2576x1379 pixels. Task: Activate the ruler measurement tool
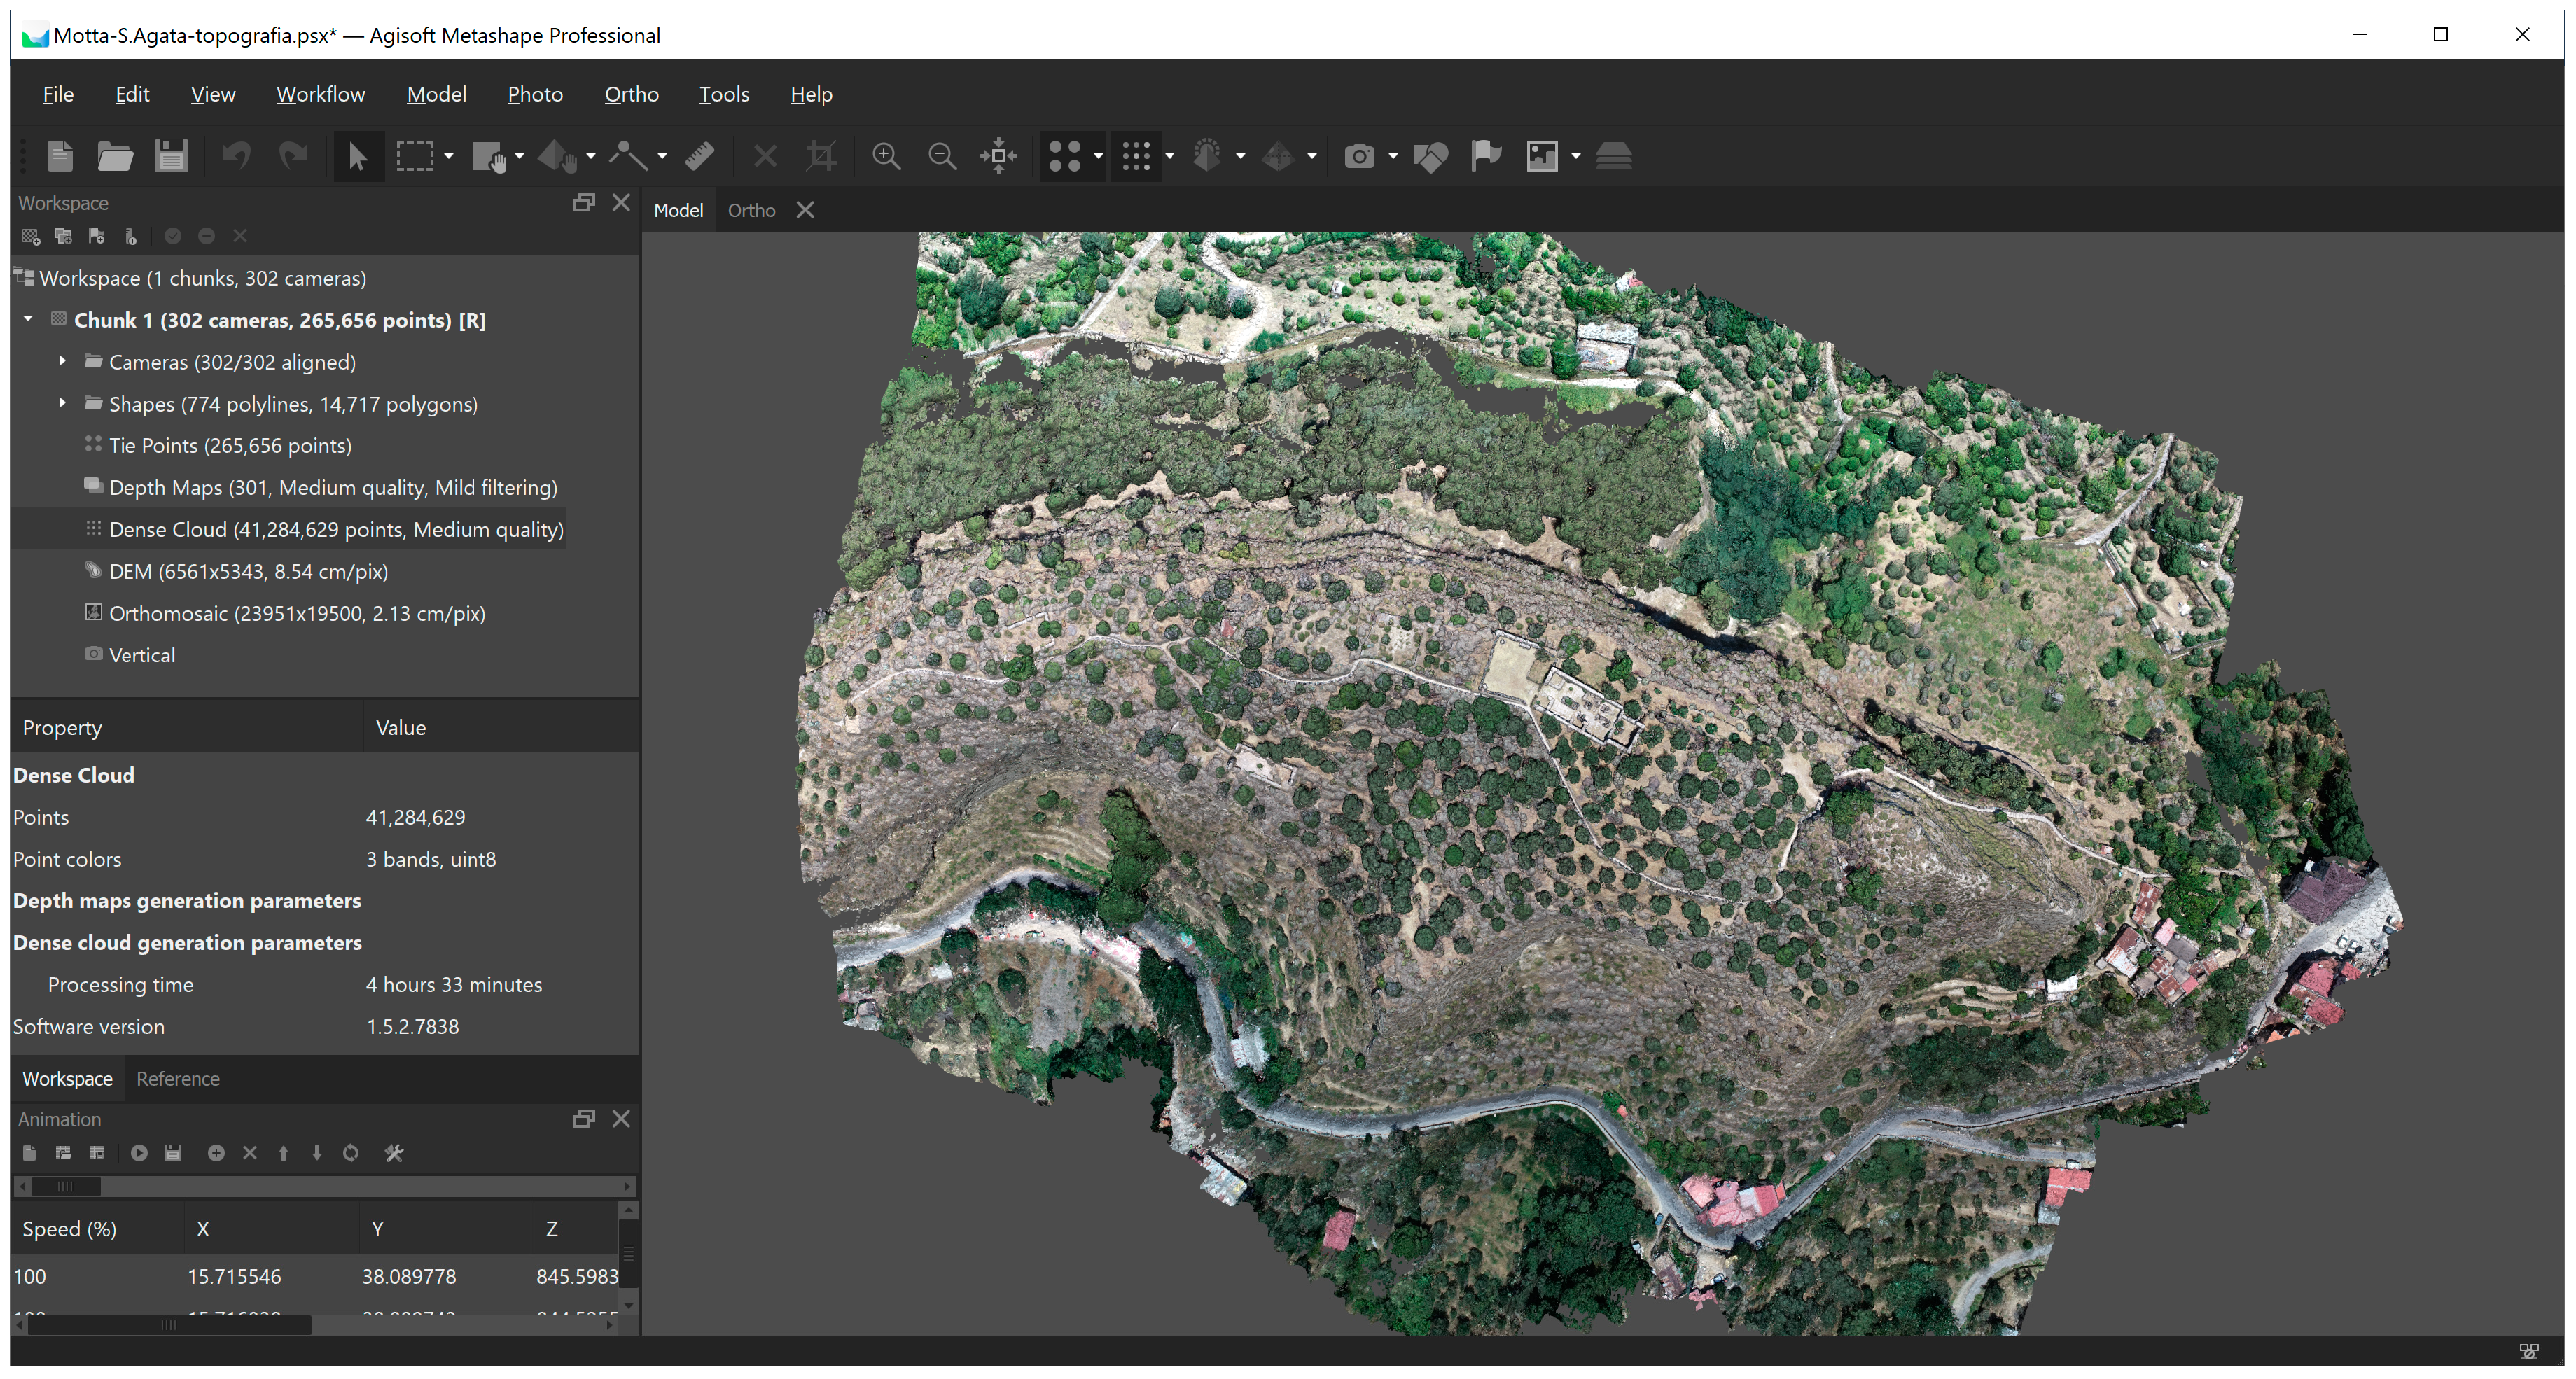pos(698,156)
